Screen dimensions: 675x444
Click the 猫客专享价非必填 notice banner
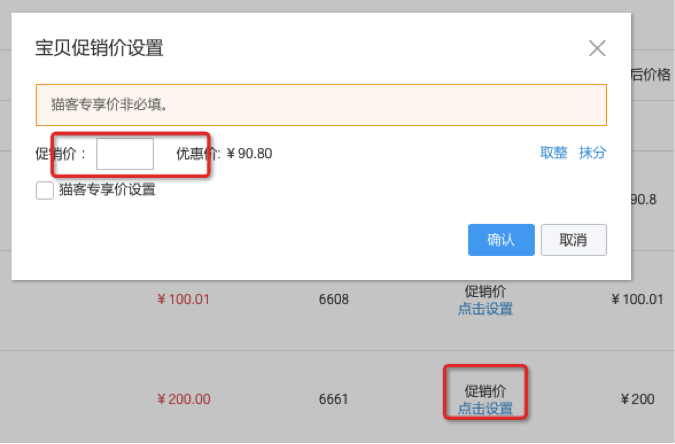pos(321,104)
